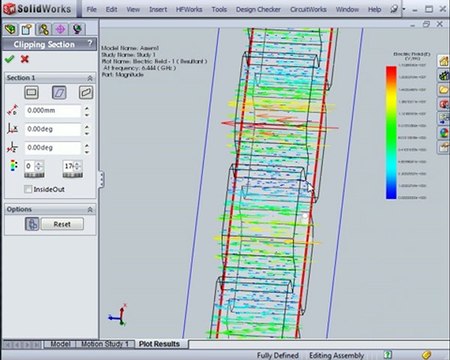The width and height of the screenshot is (450, 360).
Task: Open the Custom Properties task pane icon
Action: pyautogui.click(x=443, y=147)
